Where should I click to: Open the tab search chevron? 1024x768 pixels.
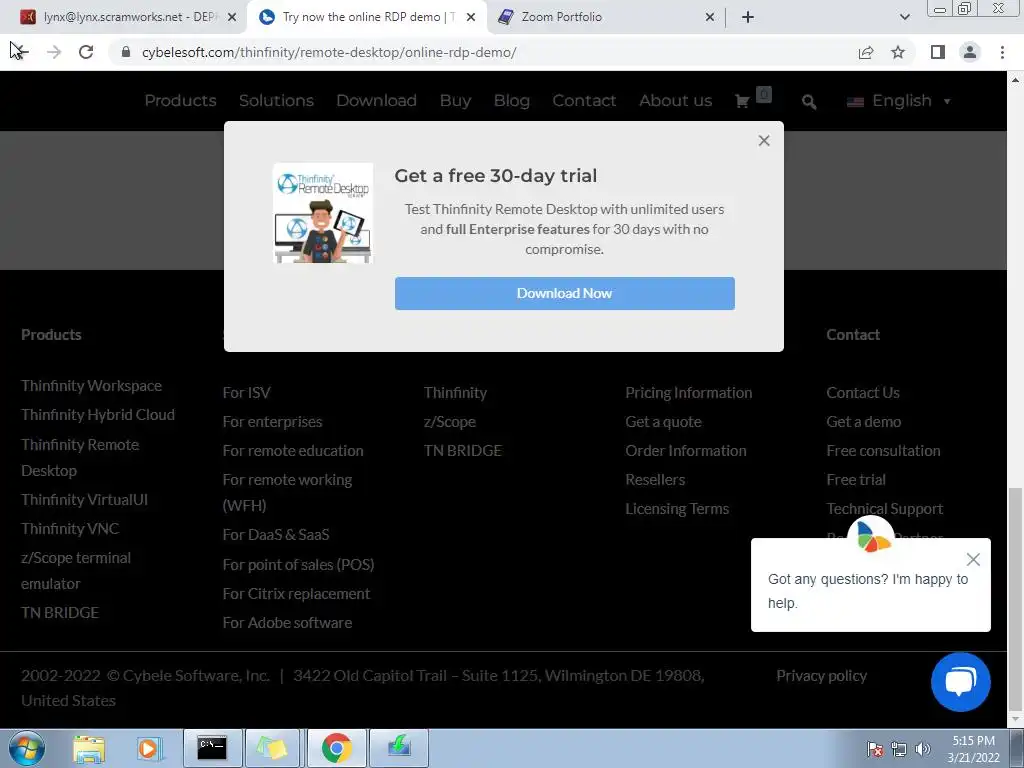[x=904, y=17]
